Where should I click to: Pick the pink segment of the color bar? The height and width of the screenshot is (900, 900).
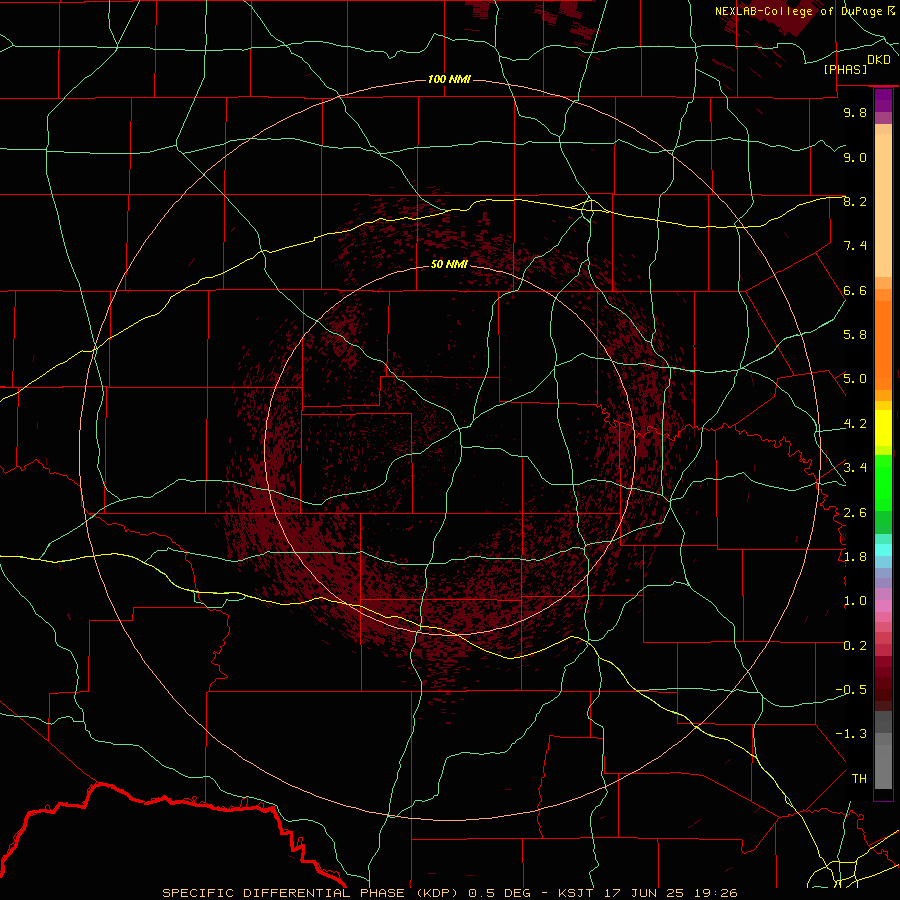point(883,606)
